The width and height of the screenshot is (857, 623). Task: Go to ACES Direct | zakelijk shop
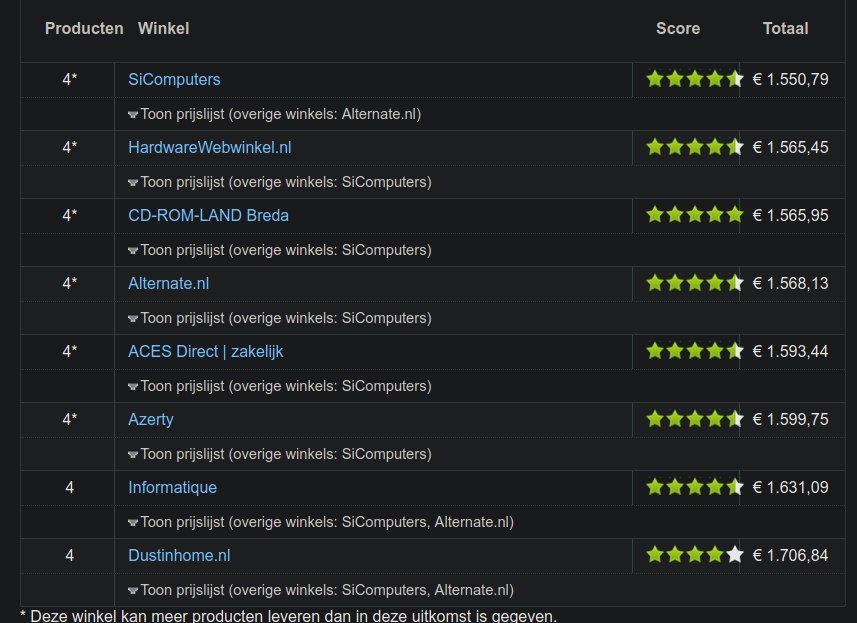pos(206,351)
